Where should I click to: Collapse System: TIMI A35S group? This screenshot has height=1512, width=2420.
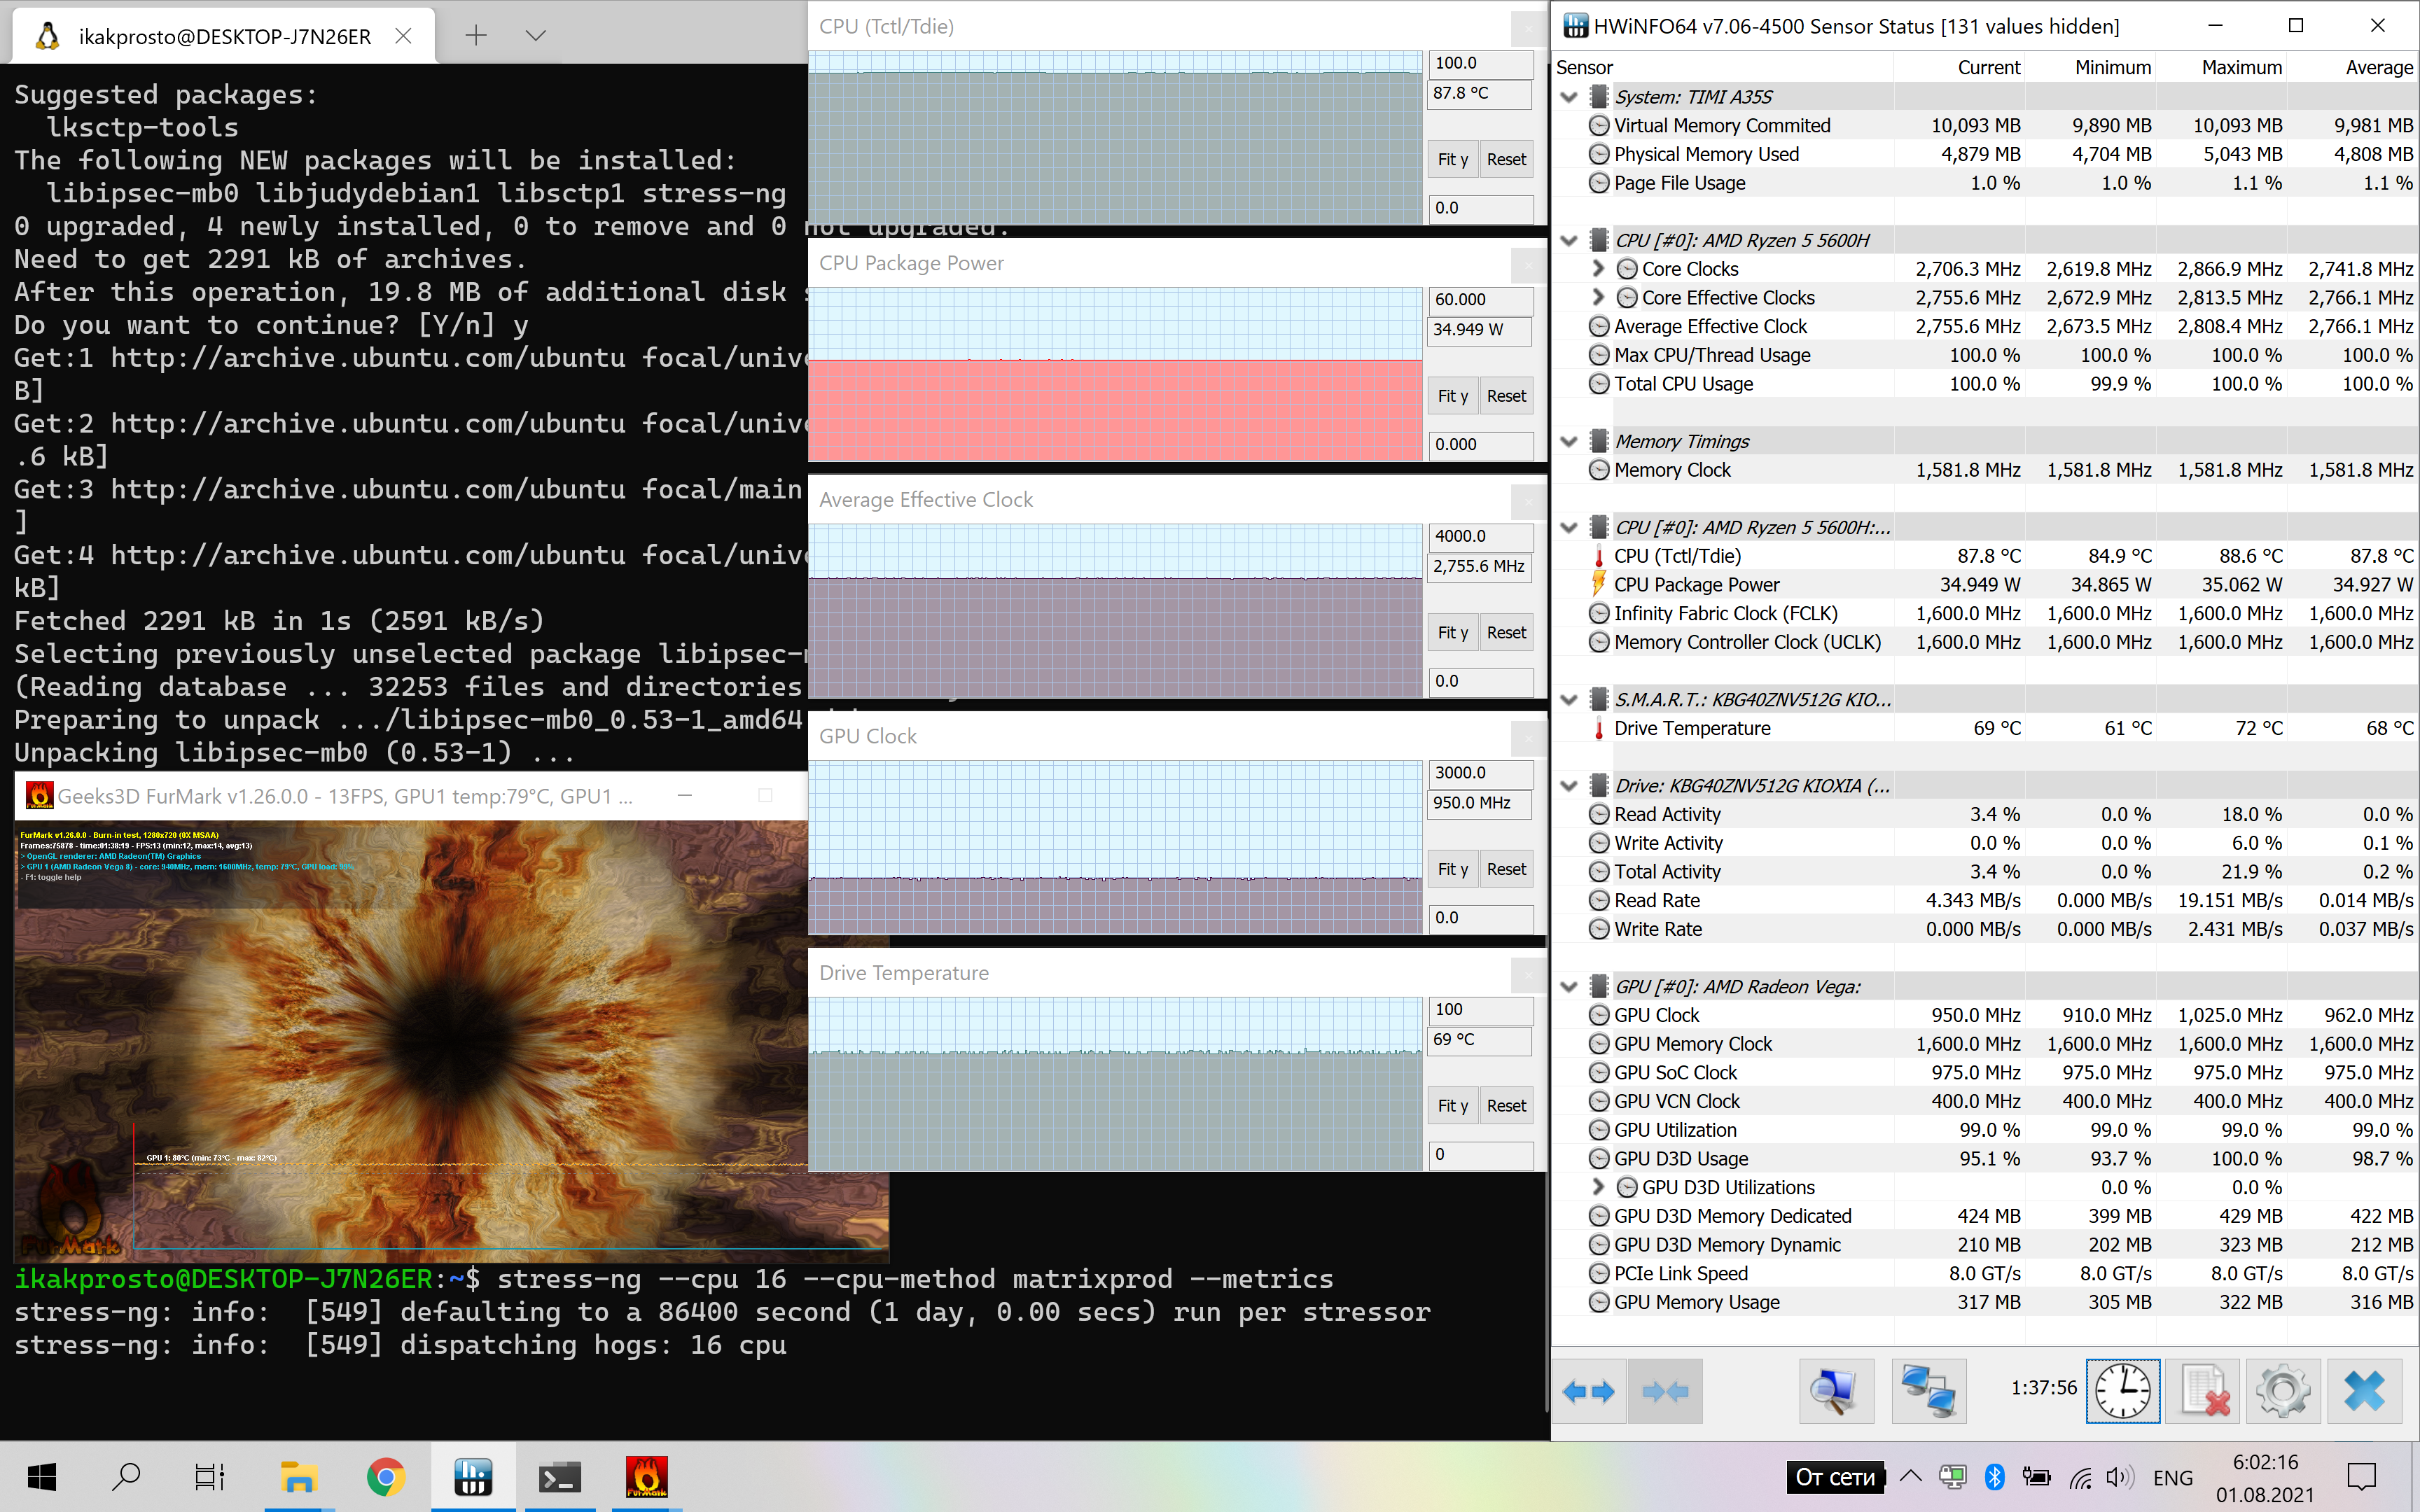(1569, 97)
